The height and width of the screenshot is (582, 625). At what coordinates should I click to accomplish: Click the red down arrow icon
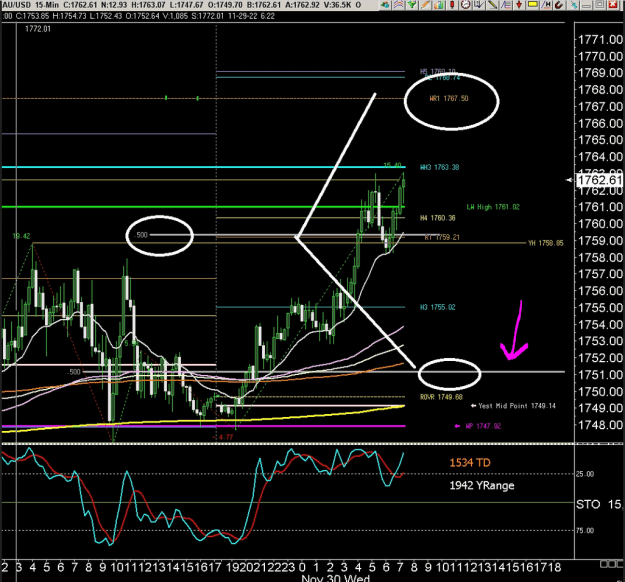click(x=519, y=5)
